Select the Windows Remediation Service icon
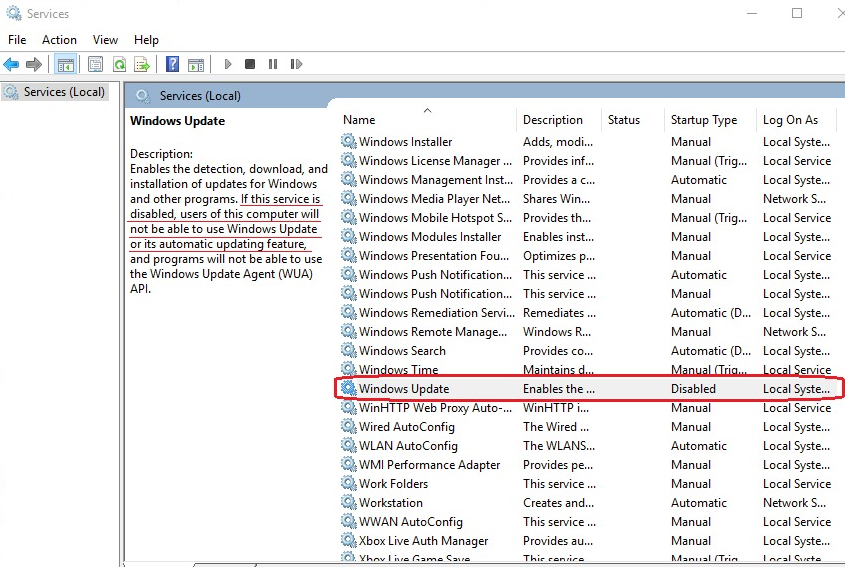 pos(349,313)
